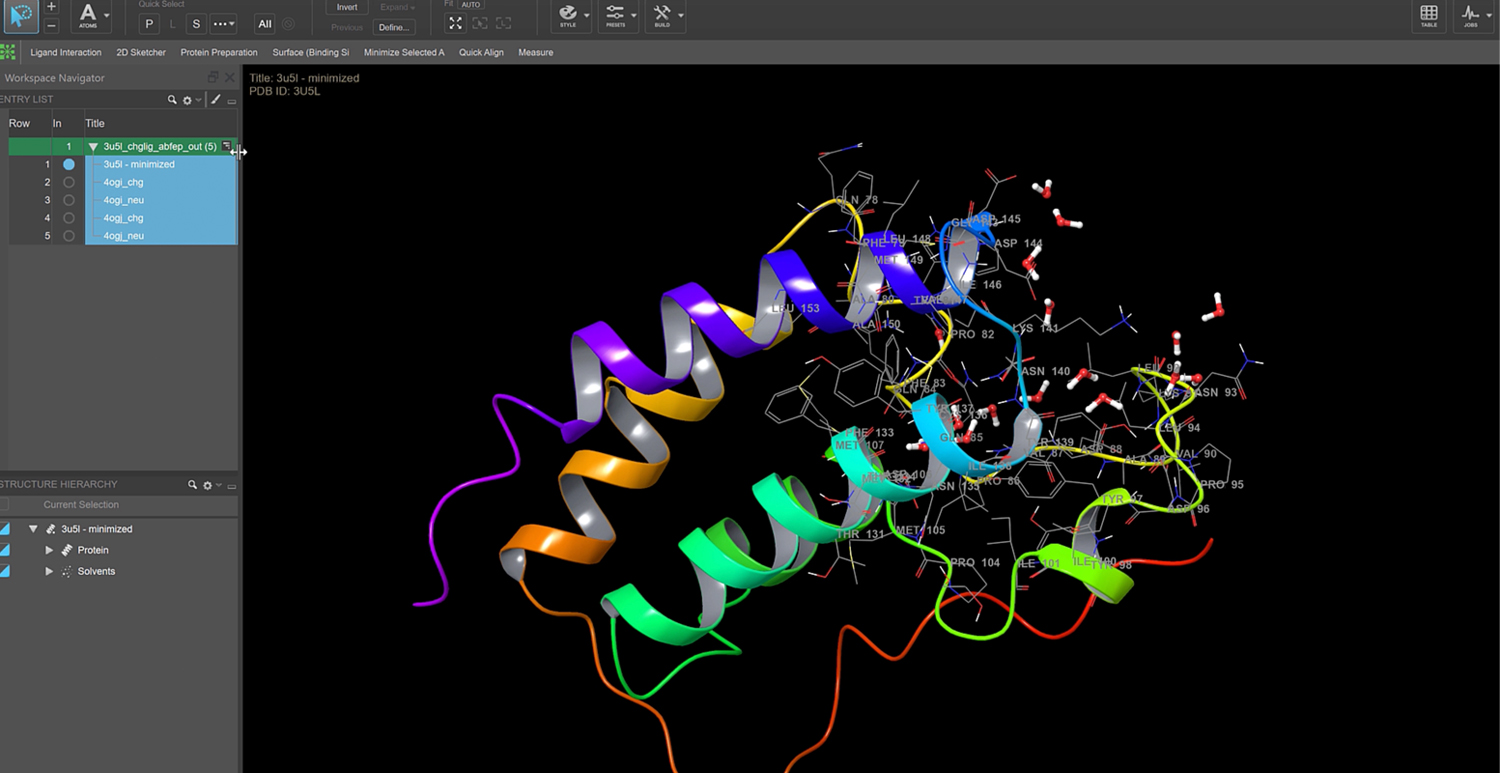Click the Invert selection button
The width and height of the screenshot is (1500, 773).
click(346, 7)
